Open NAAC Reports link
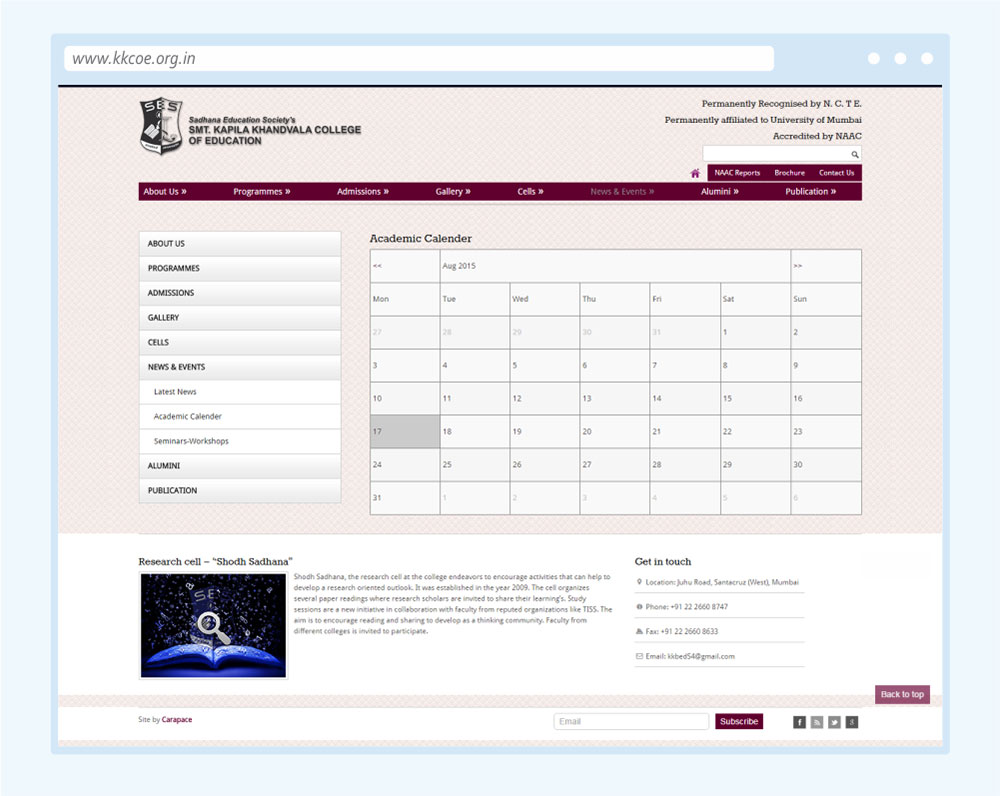This screenshot has width=1000, height=796. click(x=737, y=173)
